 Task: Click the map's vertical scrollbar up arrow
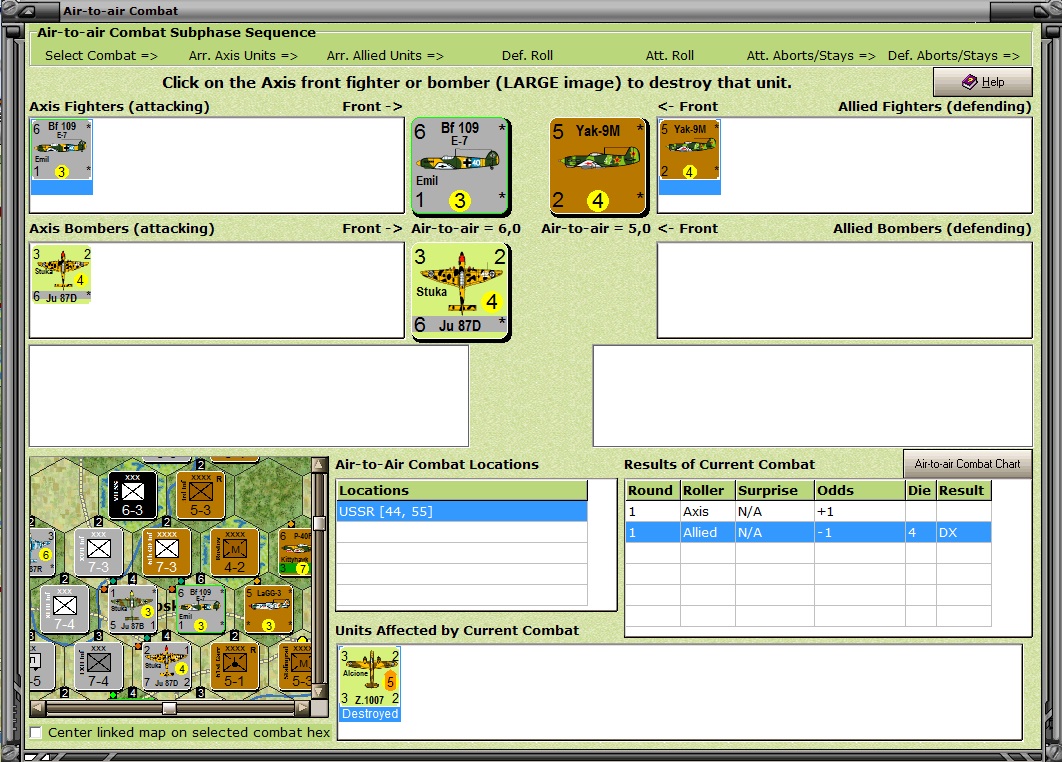coord(319,464)
